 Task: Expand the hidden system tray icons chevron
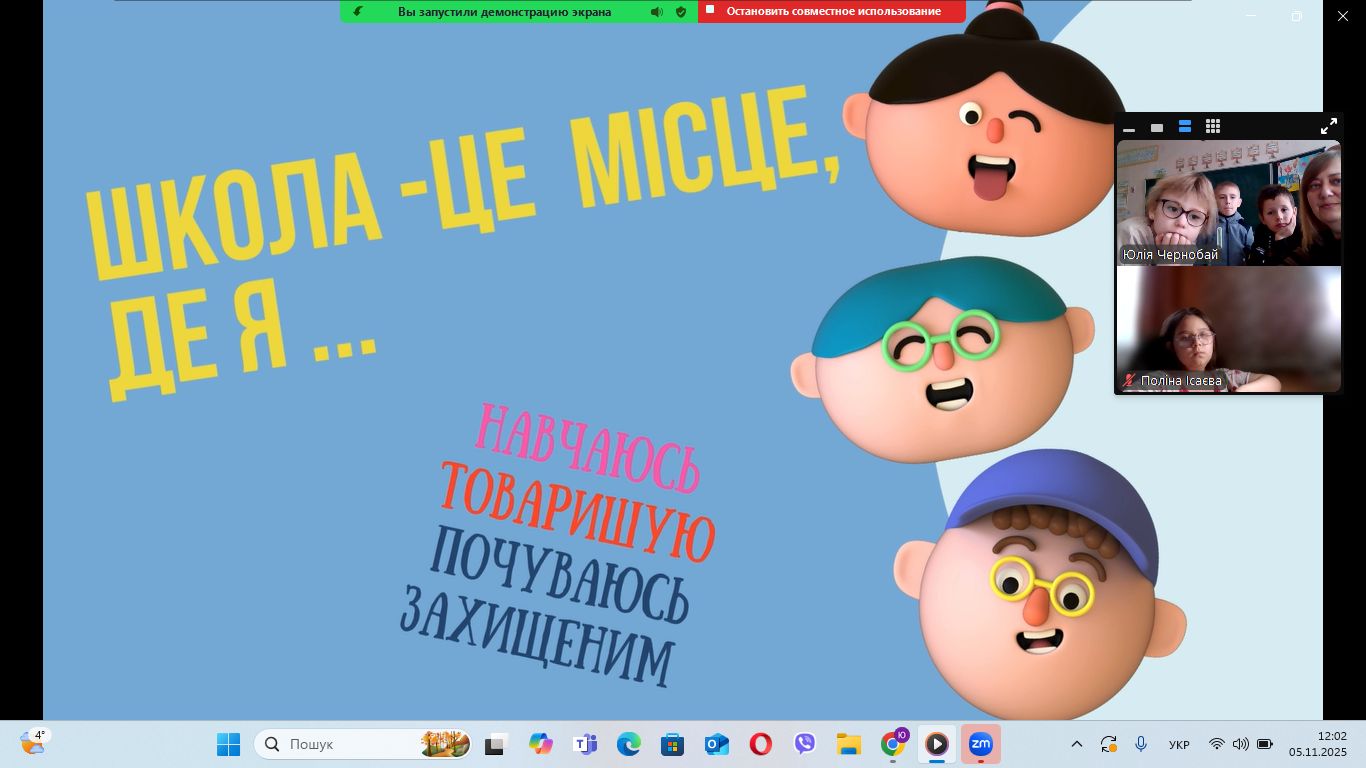1077,744
